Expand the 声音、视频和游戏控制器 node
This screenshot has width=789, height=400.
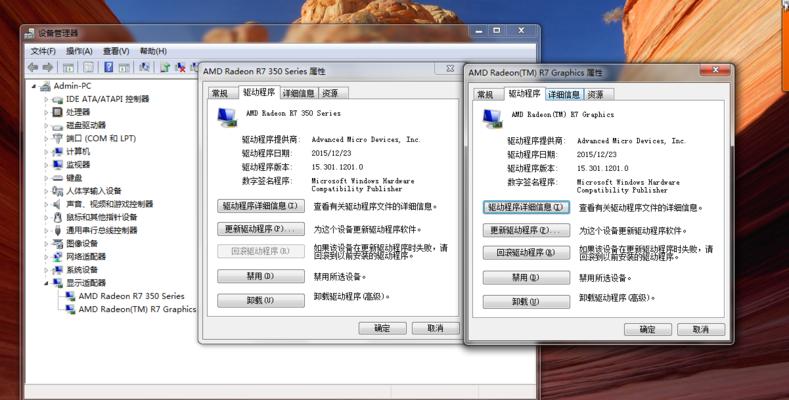pyautogui.click(x=46, y=204)
